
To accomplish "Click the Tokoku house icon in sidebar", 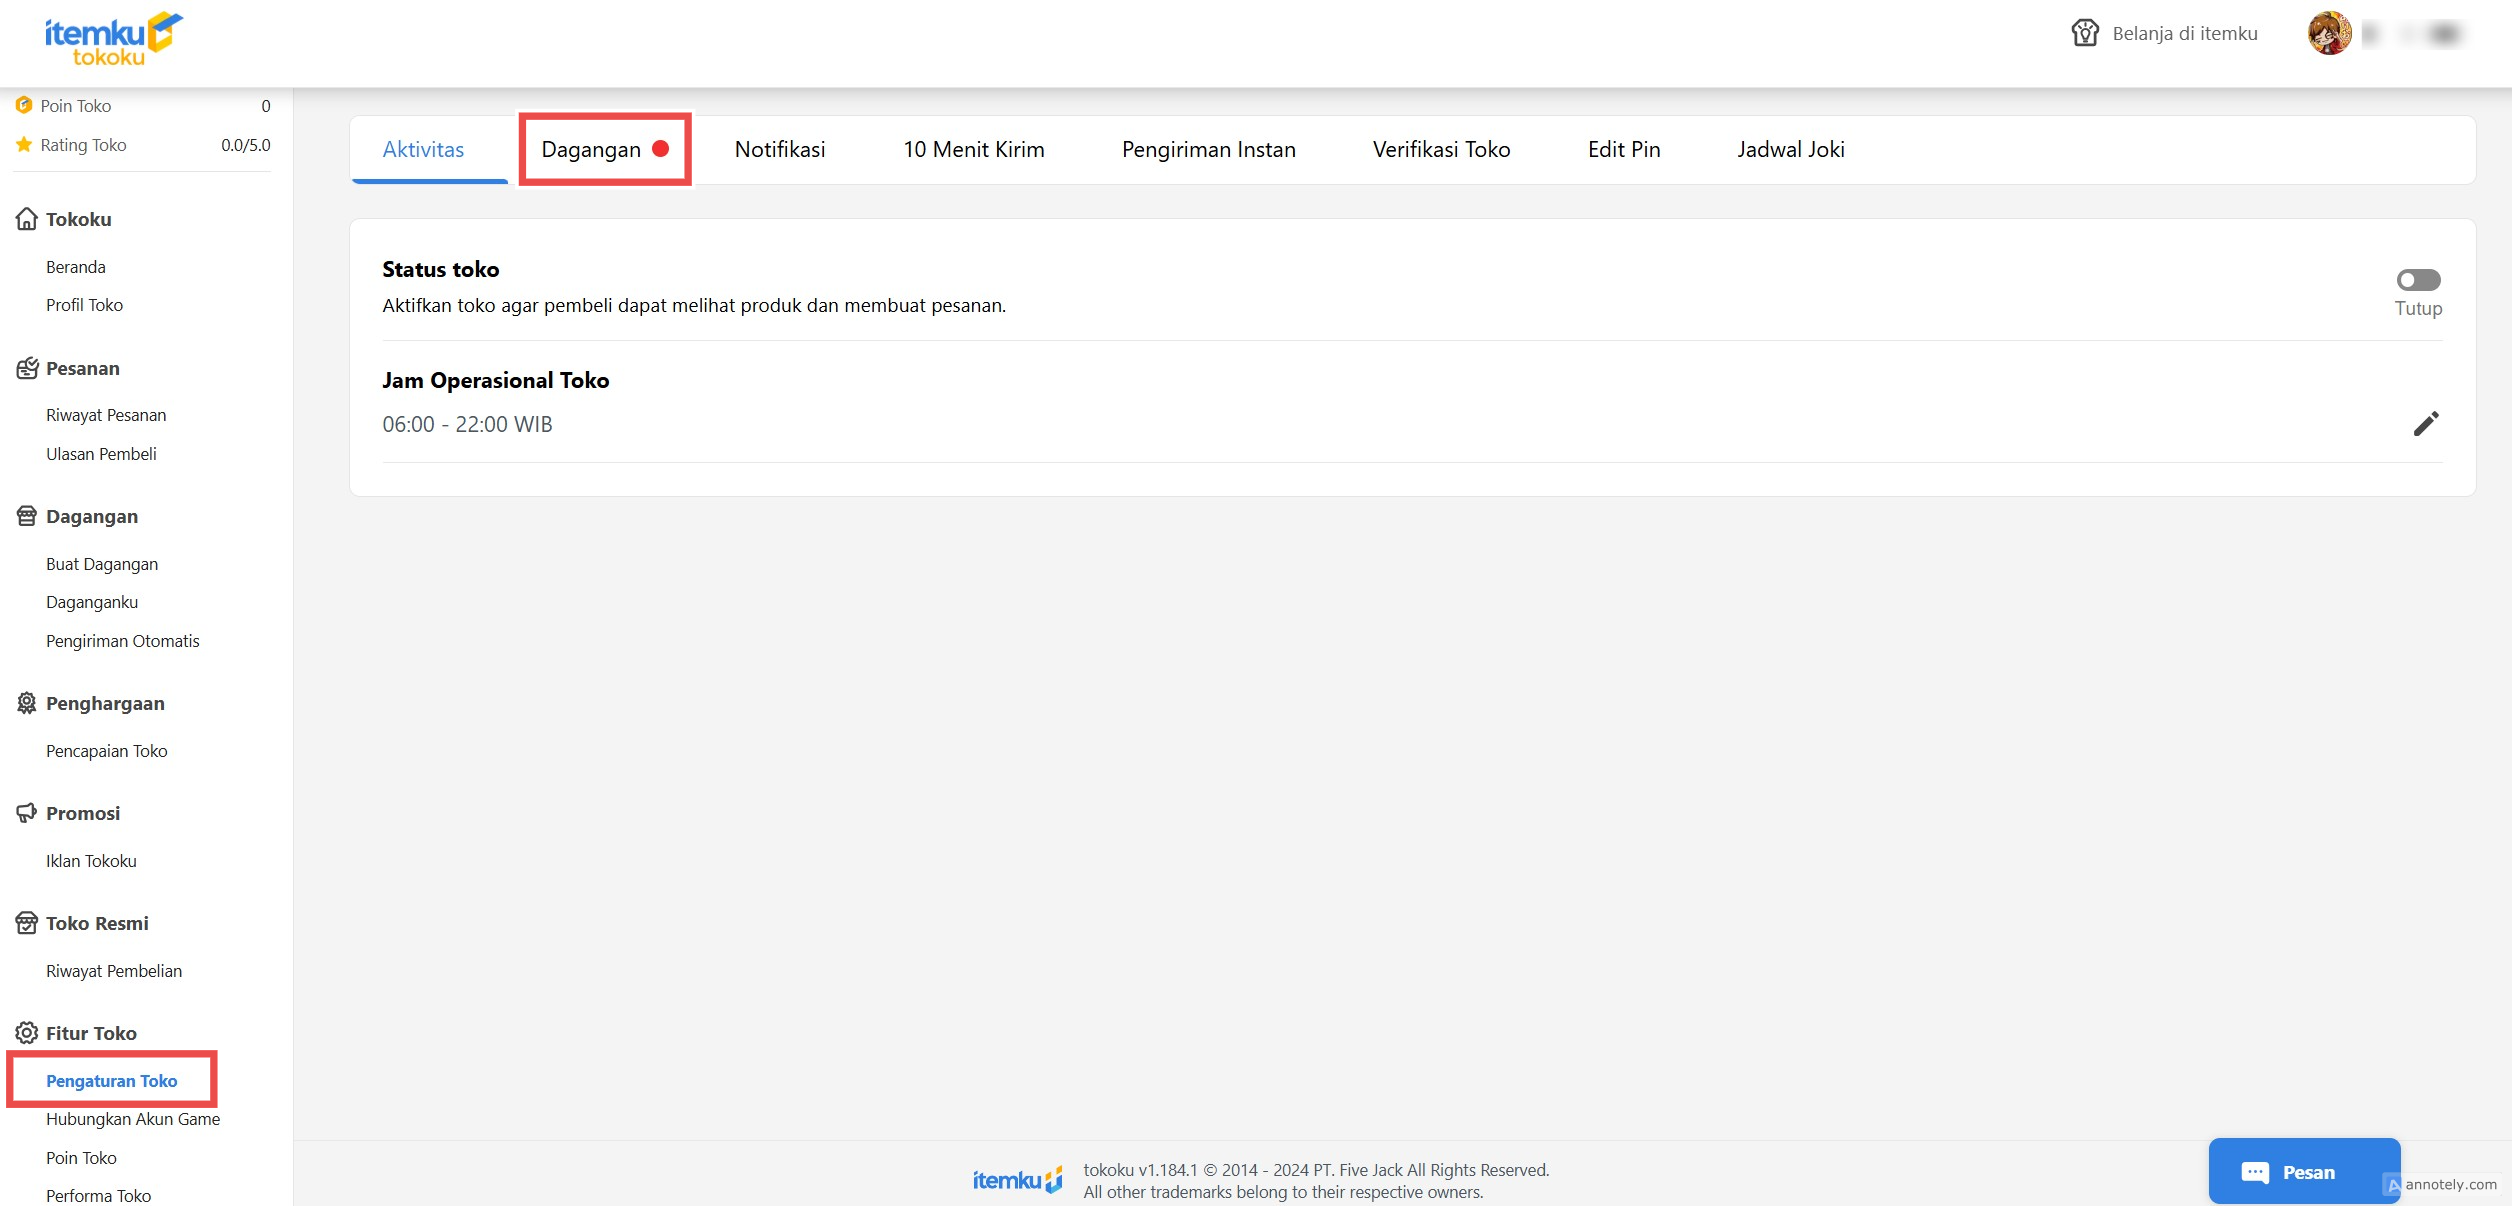I will [x=27, y=219].
